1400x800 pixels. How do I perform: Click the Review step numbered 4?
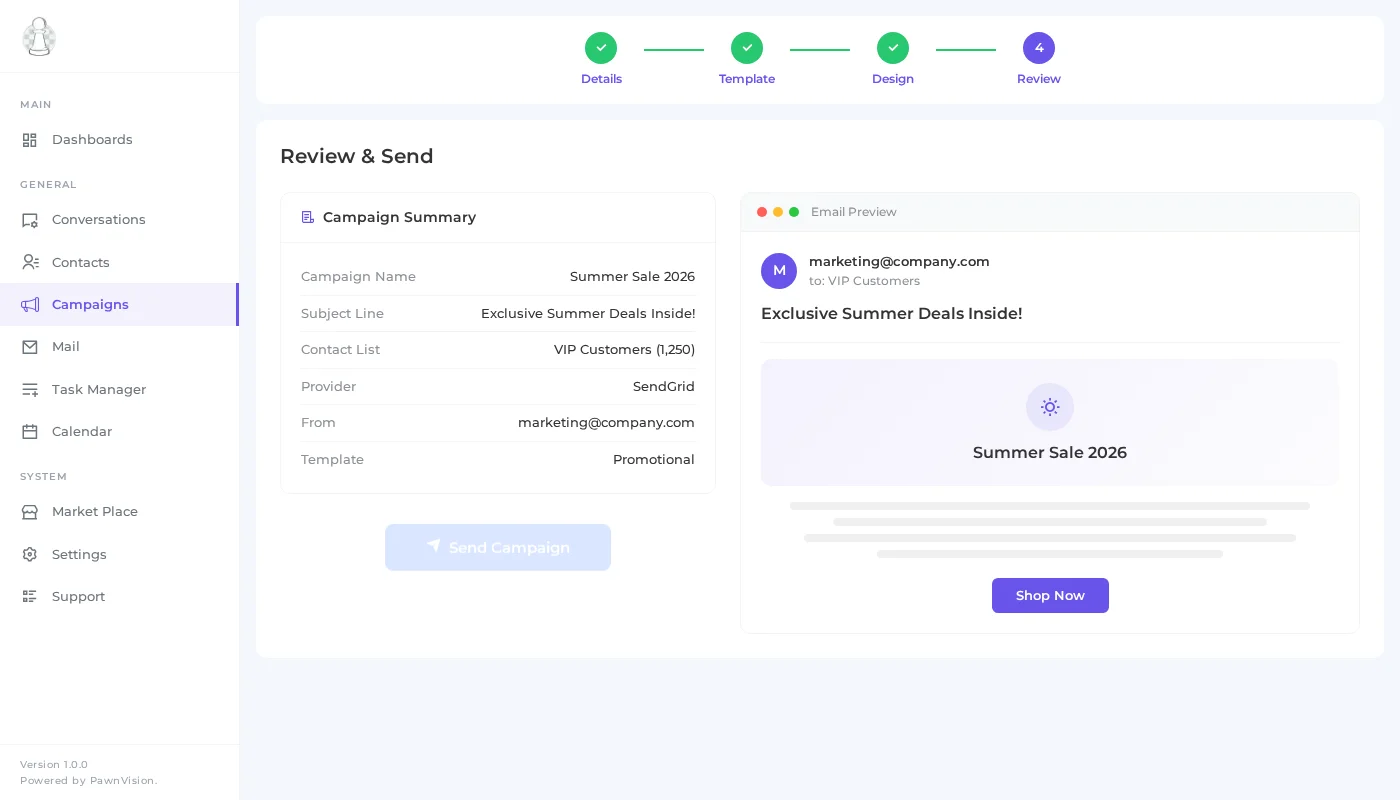pos(1039,48)
